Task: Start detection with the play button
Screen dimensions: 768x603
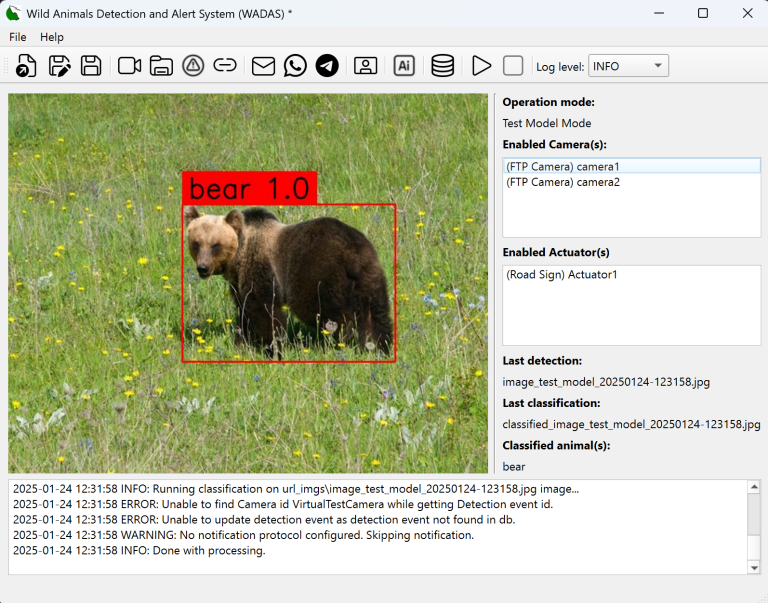Action: (482, 66)
